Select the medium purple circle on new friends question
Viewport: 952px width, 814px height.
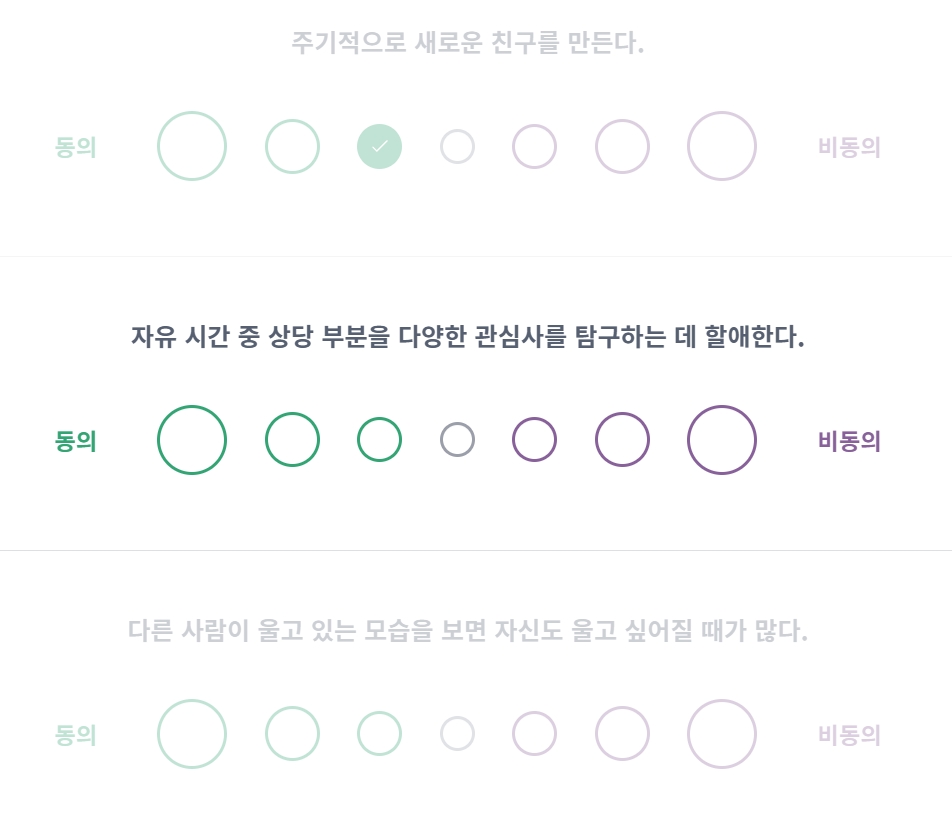[622, 146]
